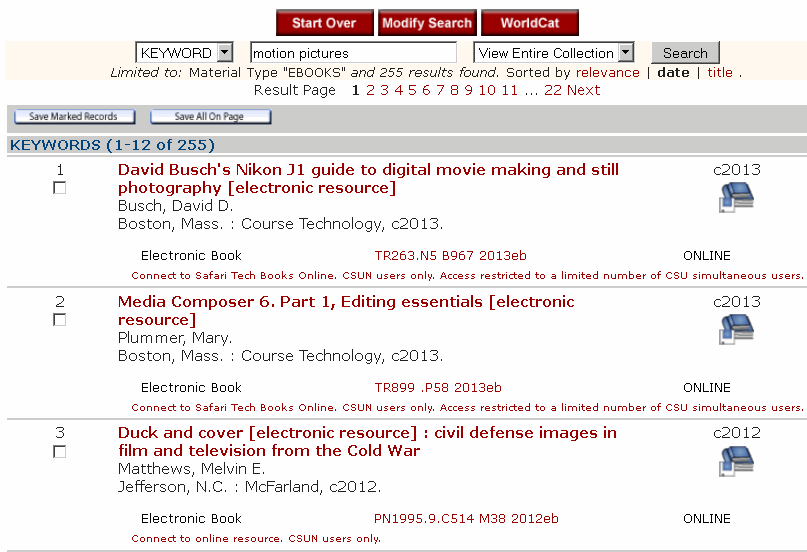
Task: Click e-book icon for David Busch's Nikon guide
Action: [736, 198]
